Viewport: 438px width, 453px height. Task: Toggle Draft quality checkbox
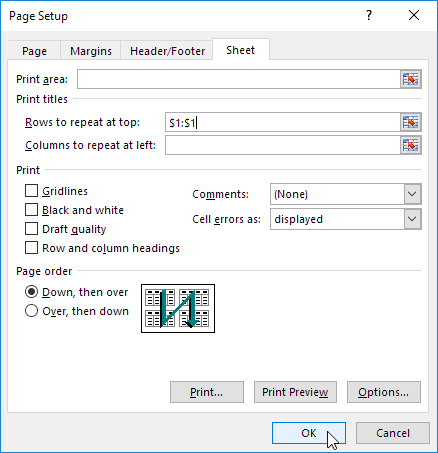tap(31, 229)
